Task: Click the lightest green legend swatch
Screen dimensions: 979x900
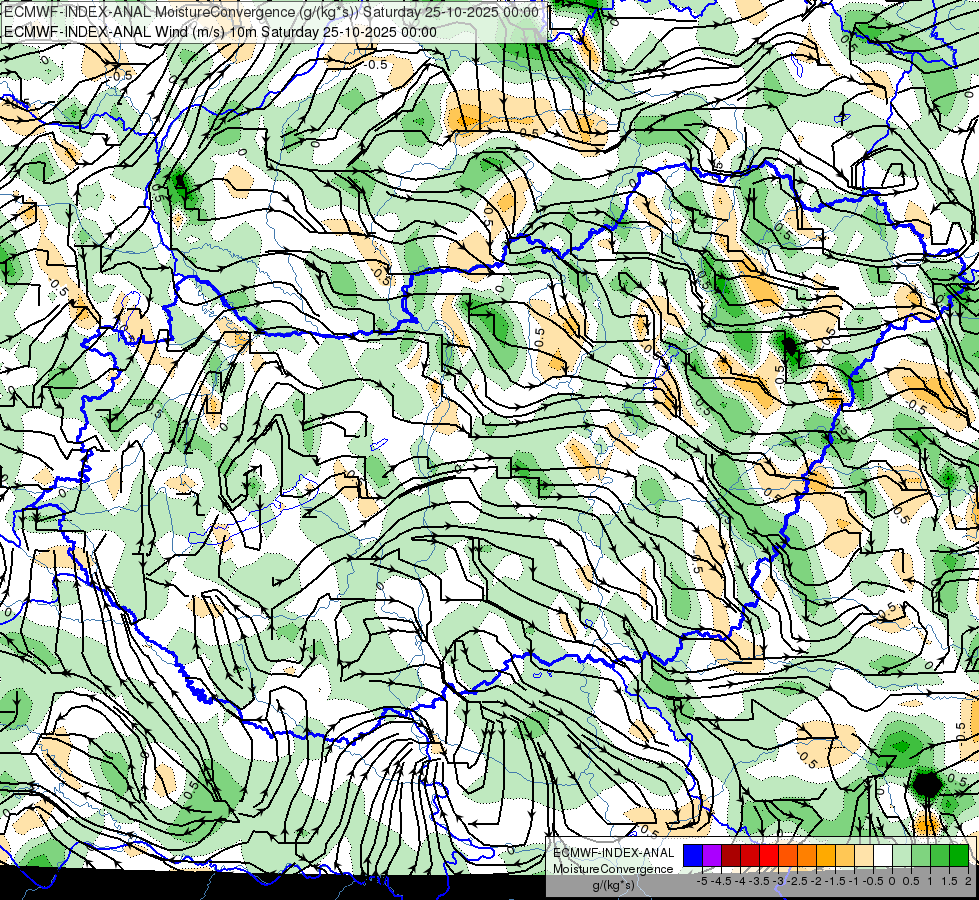Action: pos(902,856)
